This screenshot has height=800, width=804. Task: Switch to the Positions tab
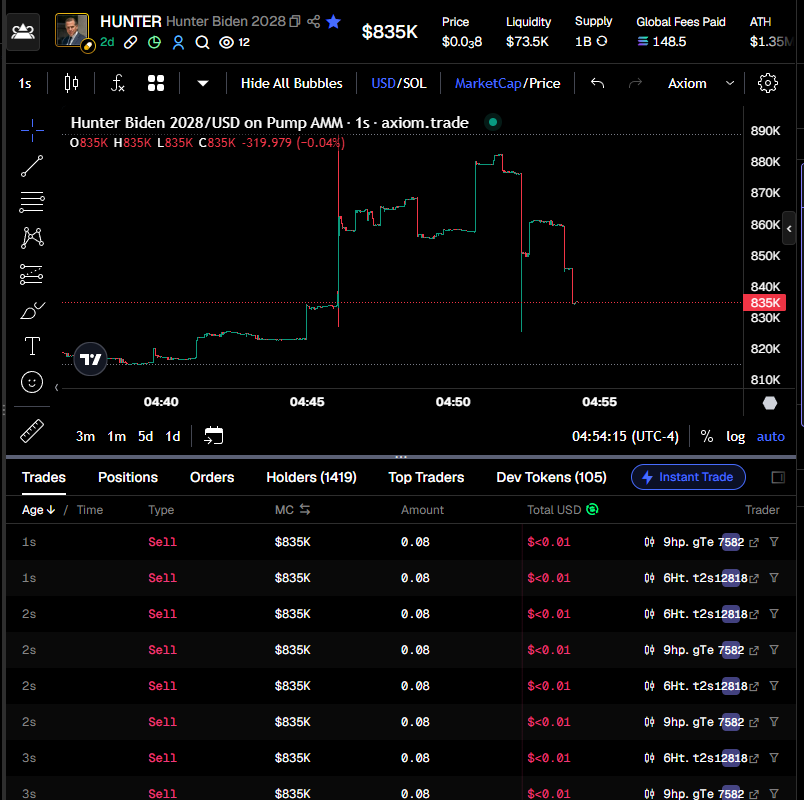[128, 477]
